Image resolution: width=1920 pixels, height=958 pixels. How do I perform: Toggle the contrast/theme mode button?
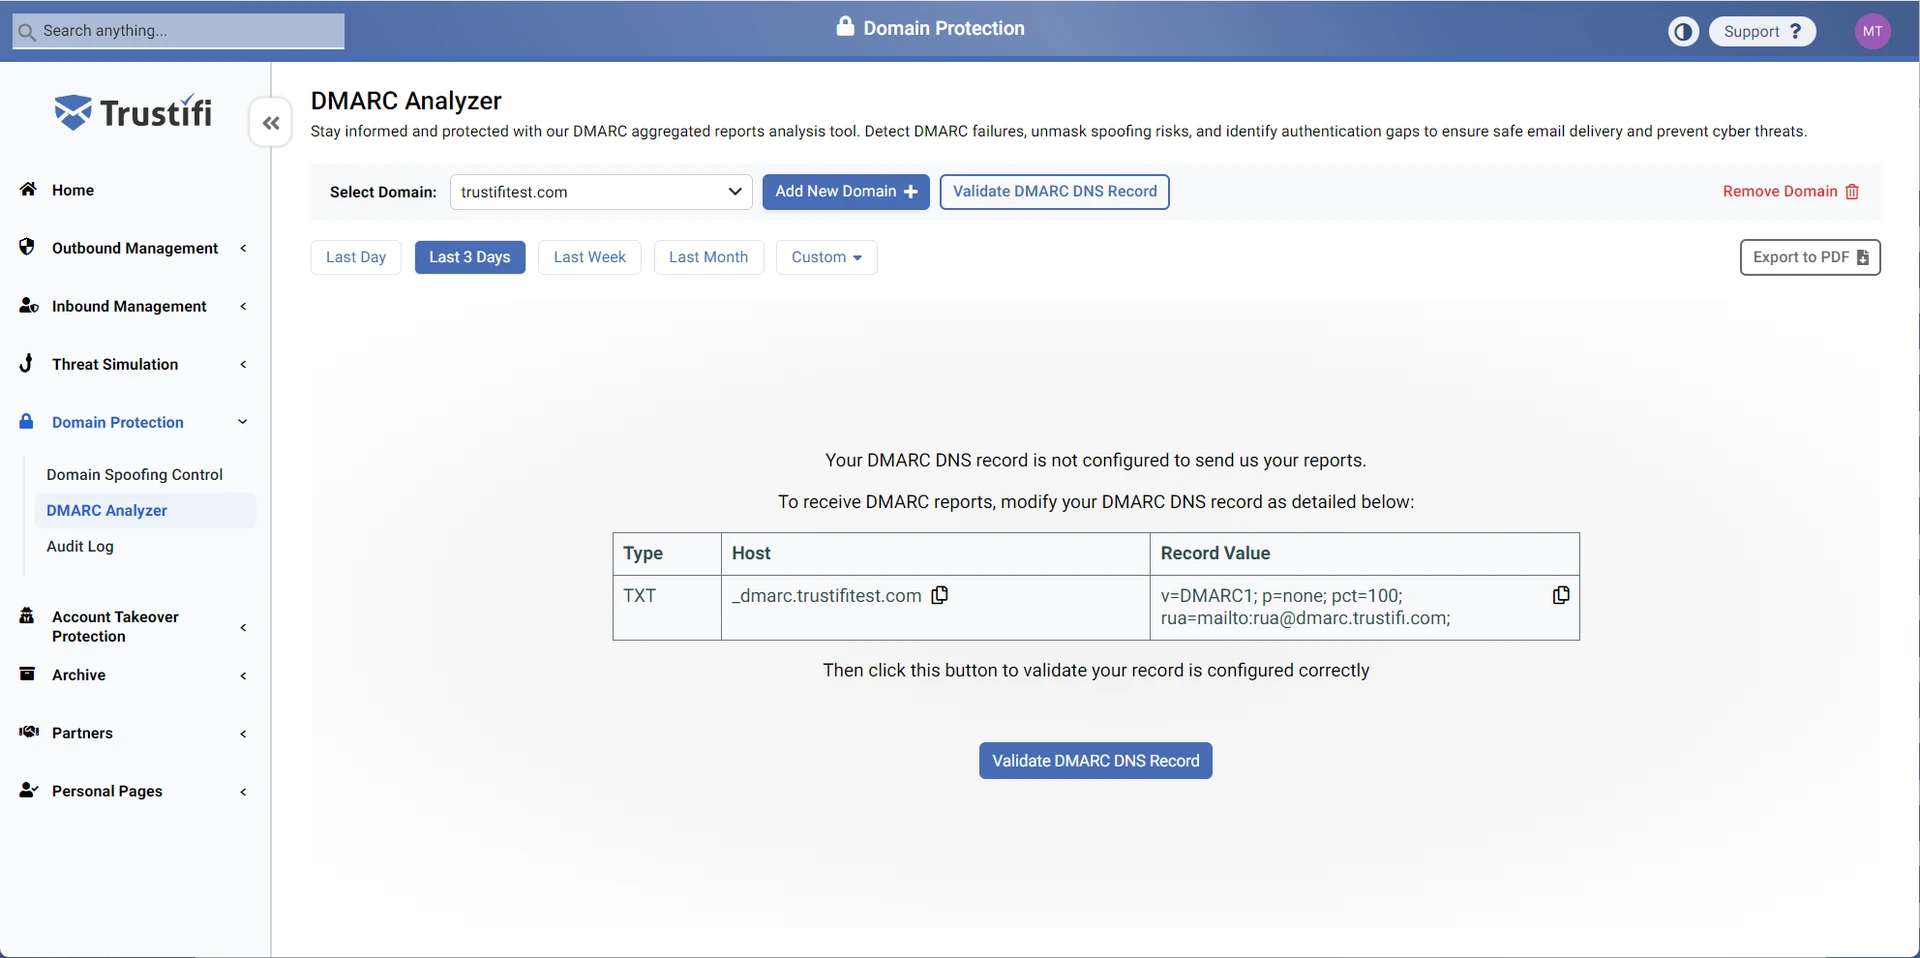pyautogui.click(x=1684, y=31)
